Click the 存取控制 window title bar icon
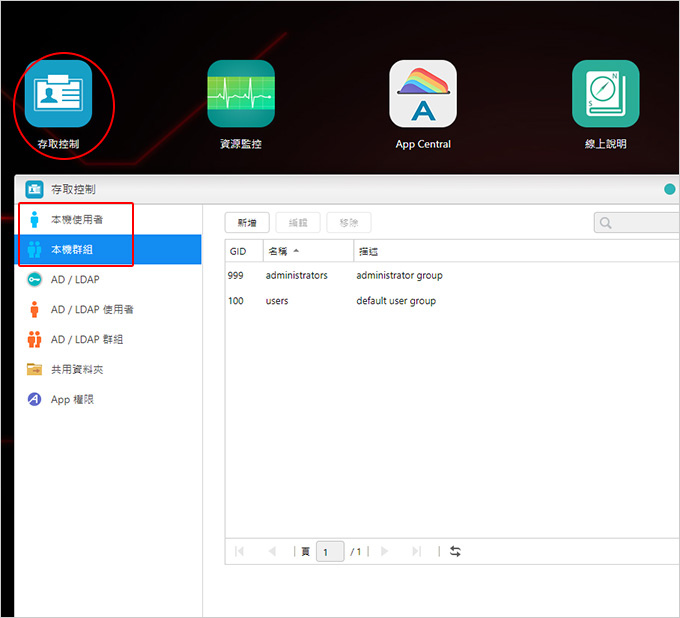Image resolution: width=680 pixels, height=618 pixels. pos(34,189)
